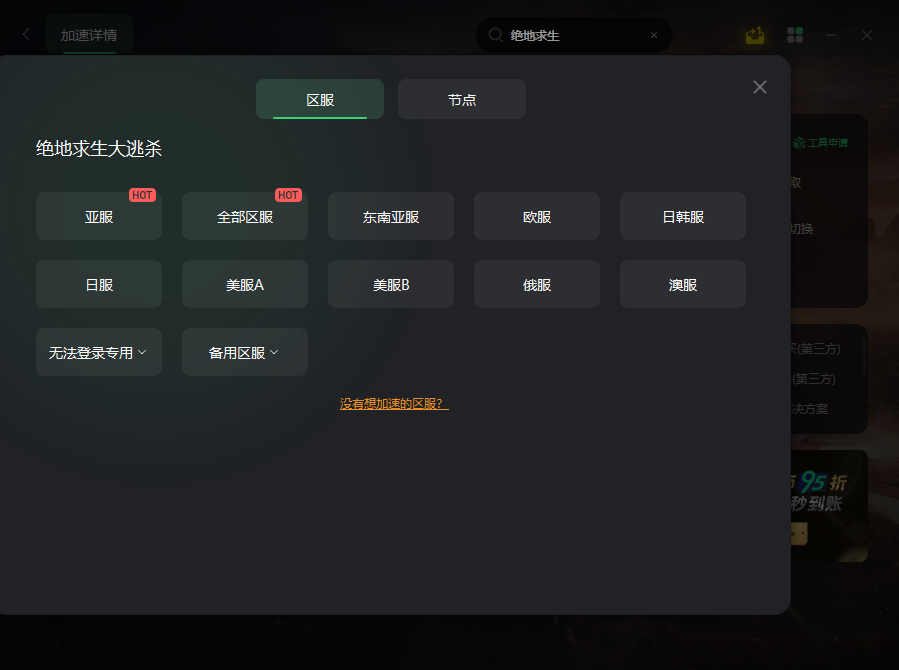Click the search magnifier icon
Viewport: 899px width, 670px height.
pyautogui.click(x=495, y=35)
